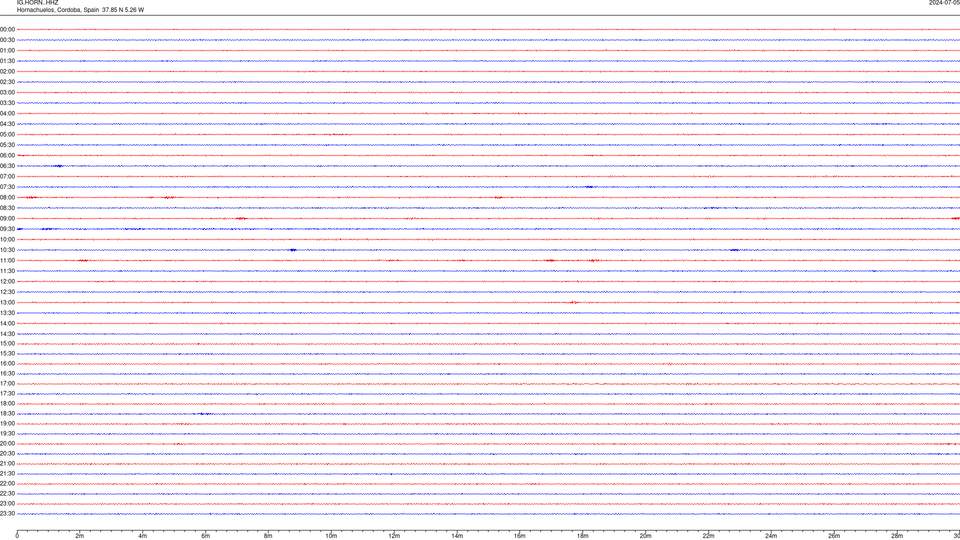Choose the 22:30 time label
The width and height of the screenshot is (960, 540).
(7, 493)
